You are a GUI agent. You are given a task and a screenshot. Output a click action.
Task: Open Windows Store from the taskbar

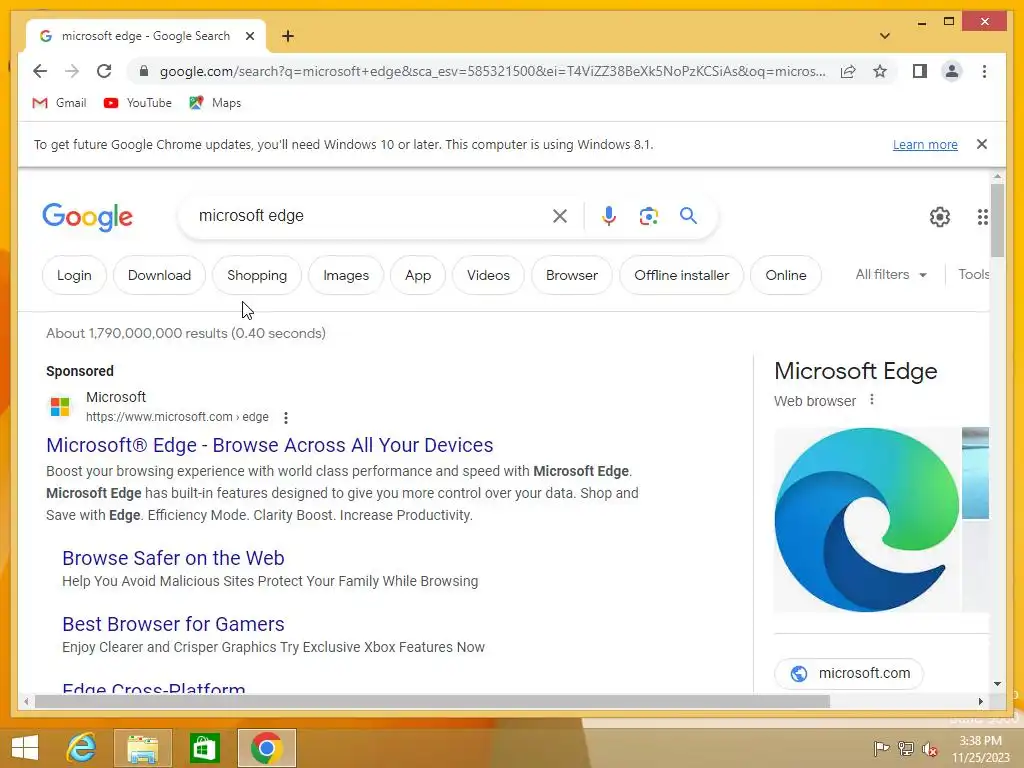click(x=204, y=748)
